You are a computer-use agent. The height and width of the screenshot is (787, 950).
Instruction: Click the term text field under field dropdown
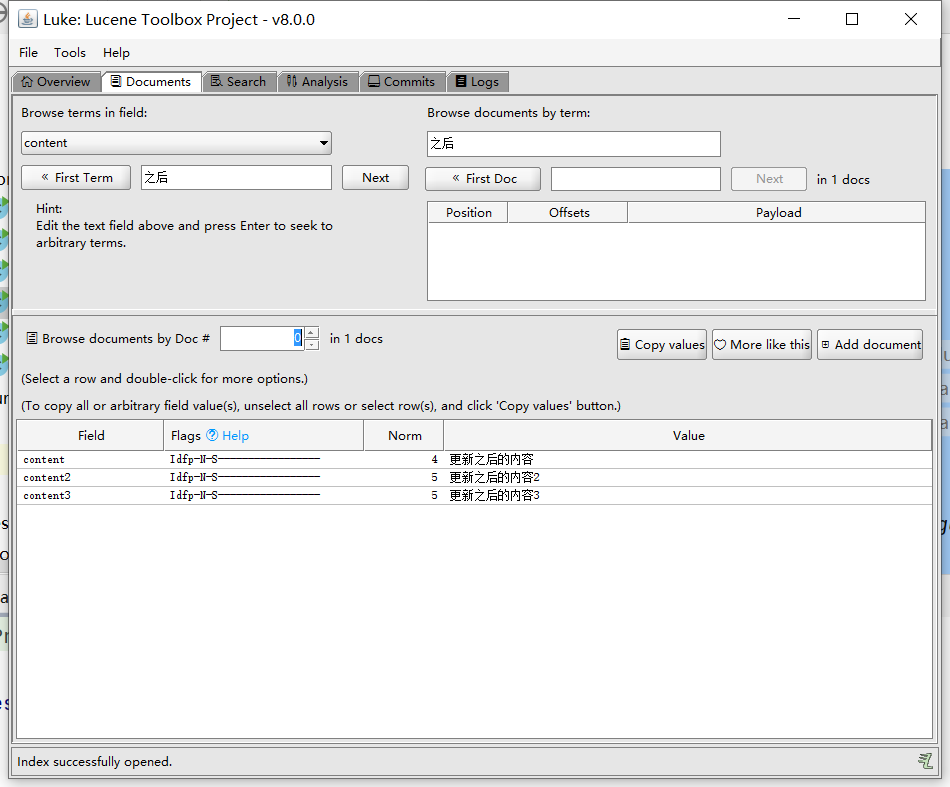point(236,178)
